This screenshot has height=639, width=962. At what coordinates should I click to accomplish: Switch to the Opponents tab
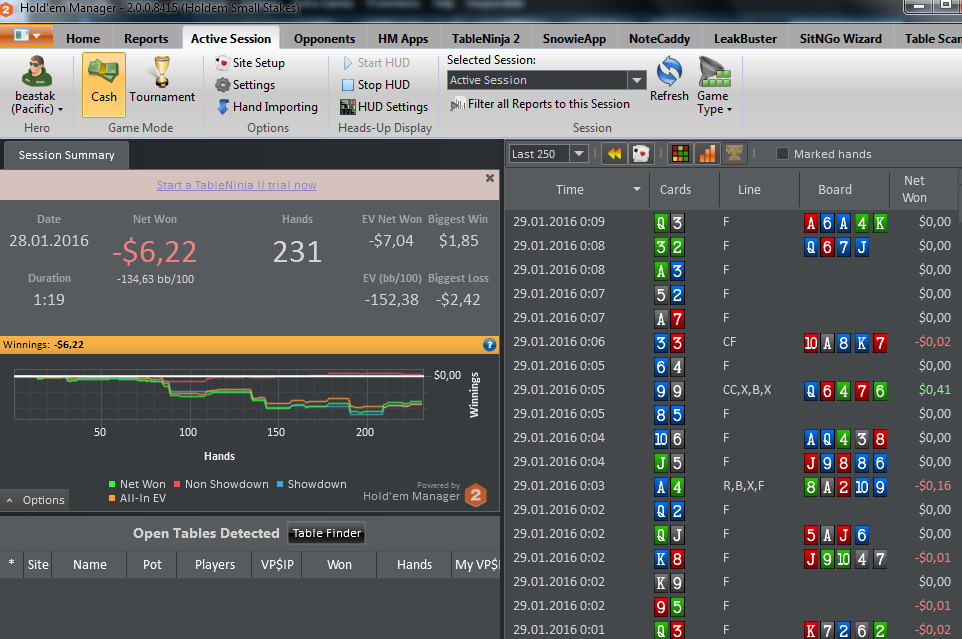coord(325,39)
